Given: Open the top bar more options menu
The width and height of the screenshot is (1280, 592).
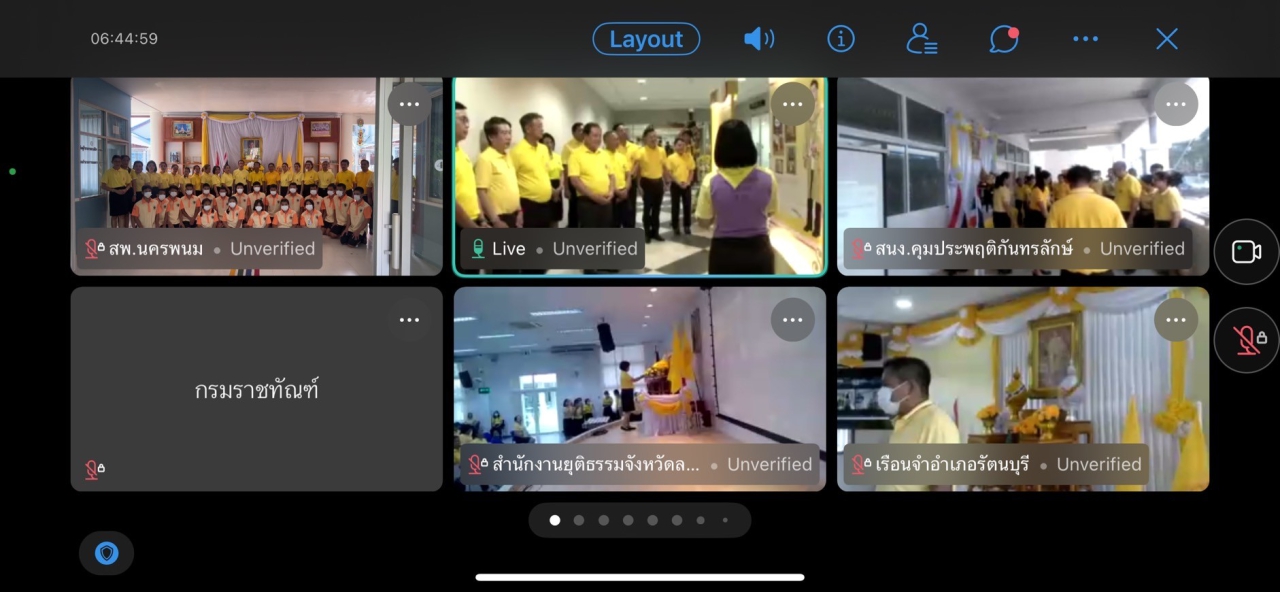Looking at the screenshot, I should click(x=1085, y=39).
